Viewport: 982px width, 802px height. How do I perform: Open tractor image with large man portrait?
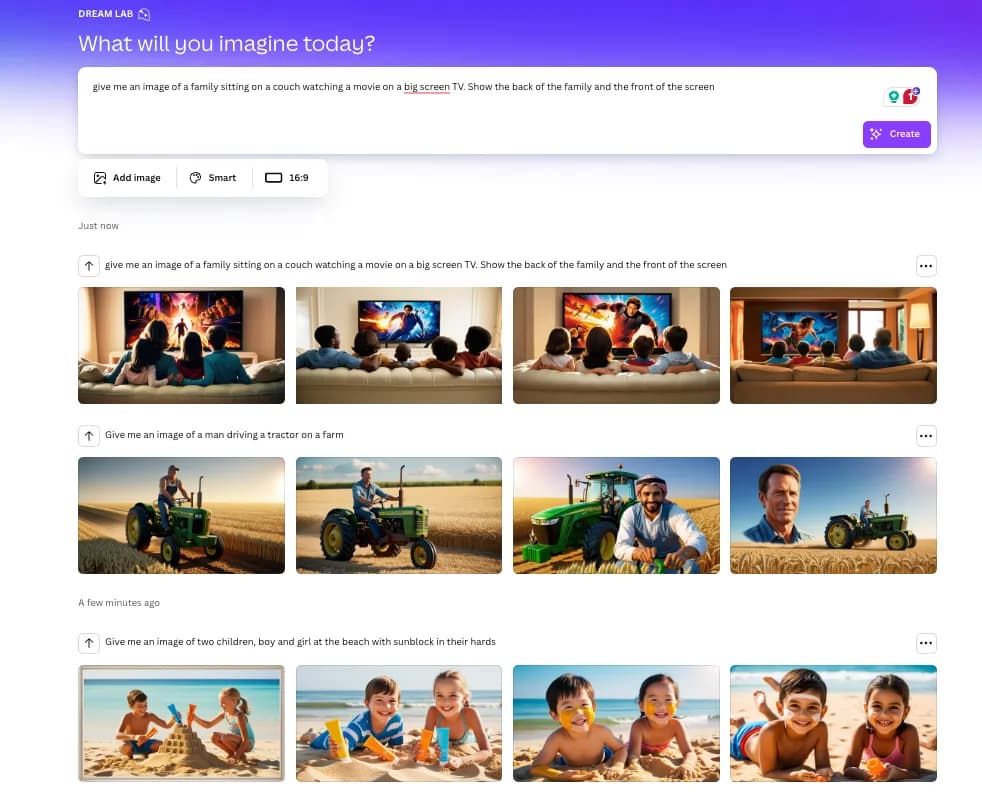(834, 515)
